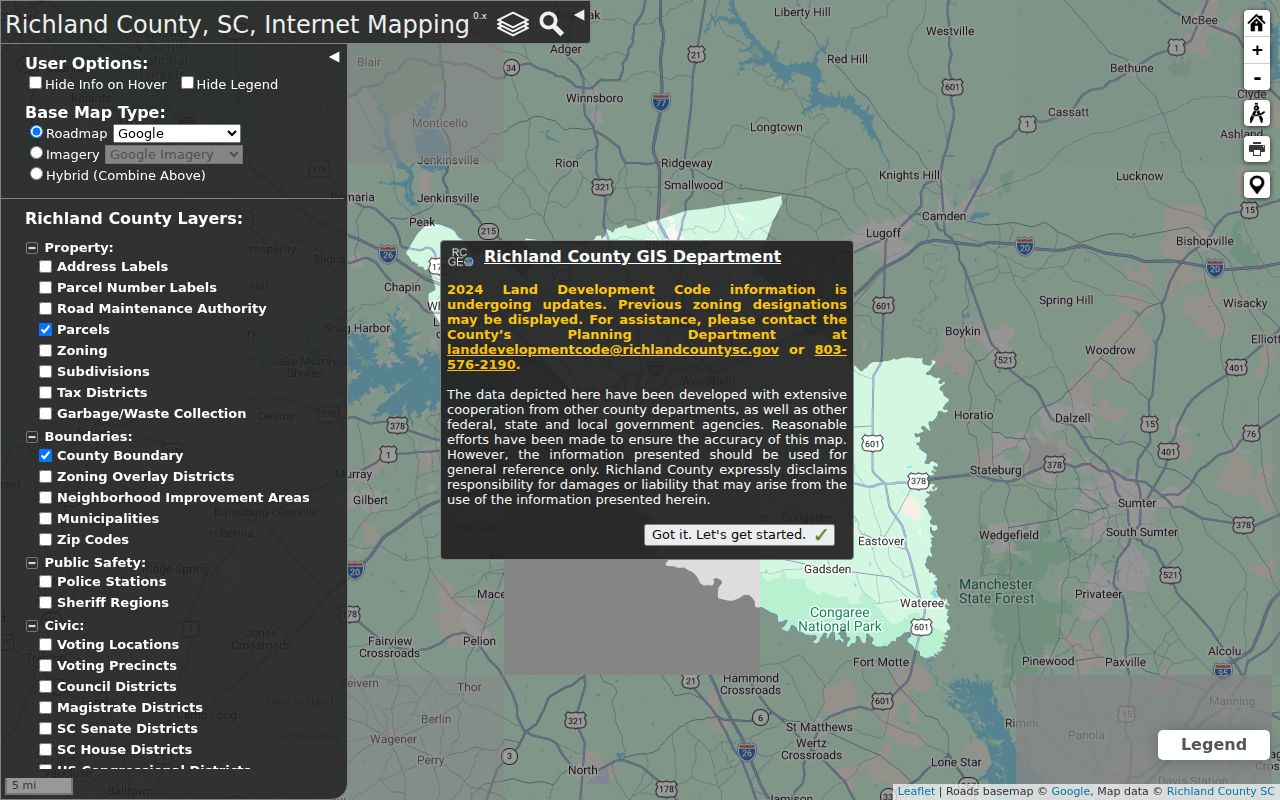1280x800 pixels.
Task: Click the RC GEO logo in dialog
Action: point(461,257)
